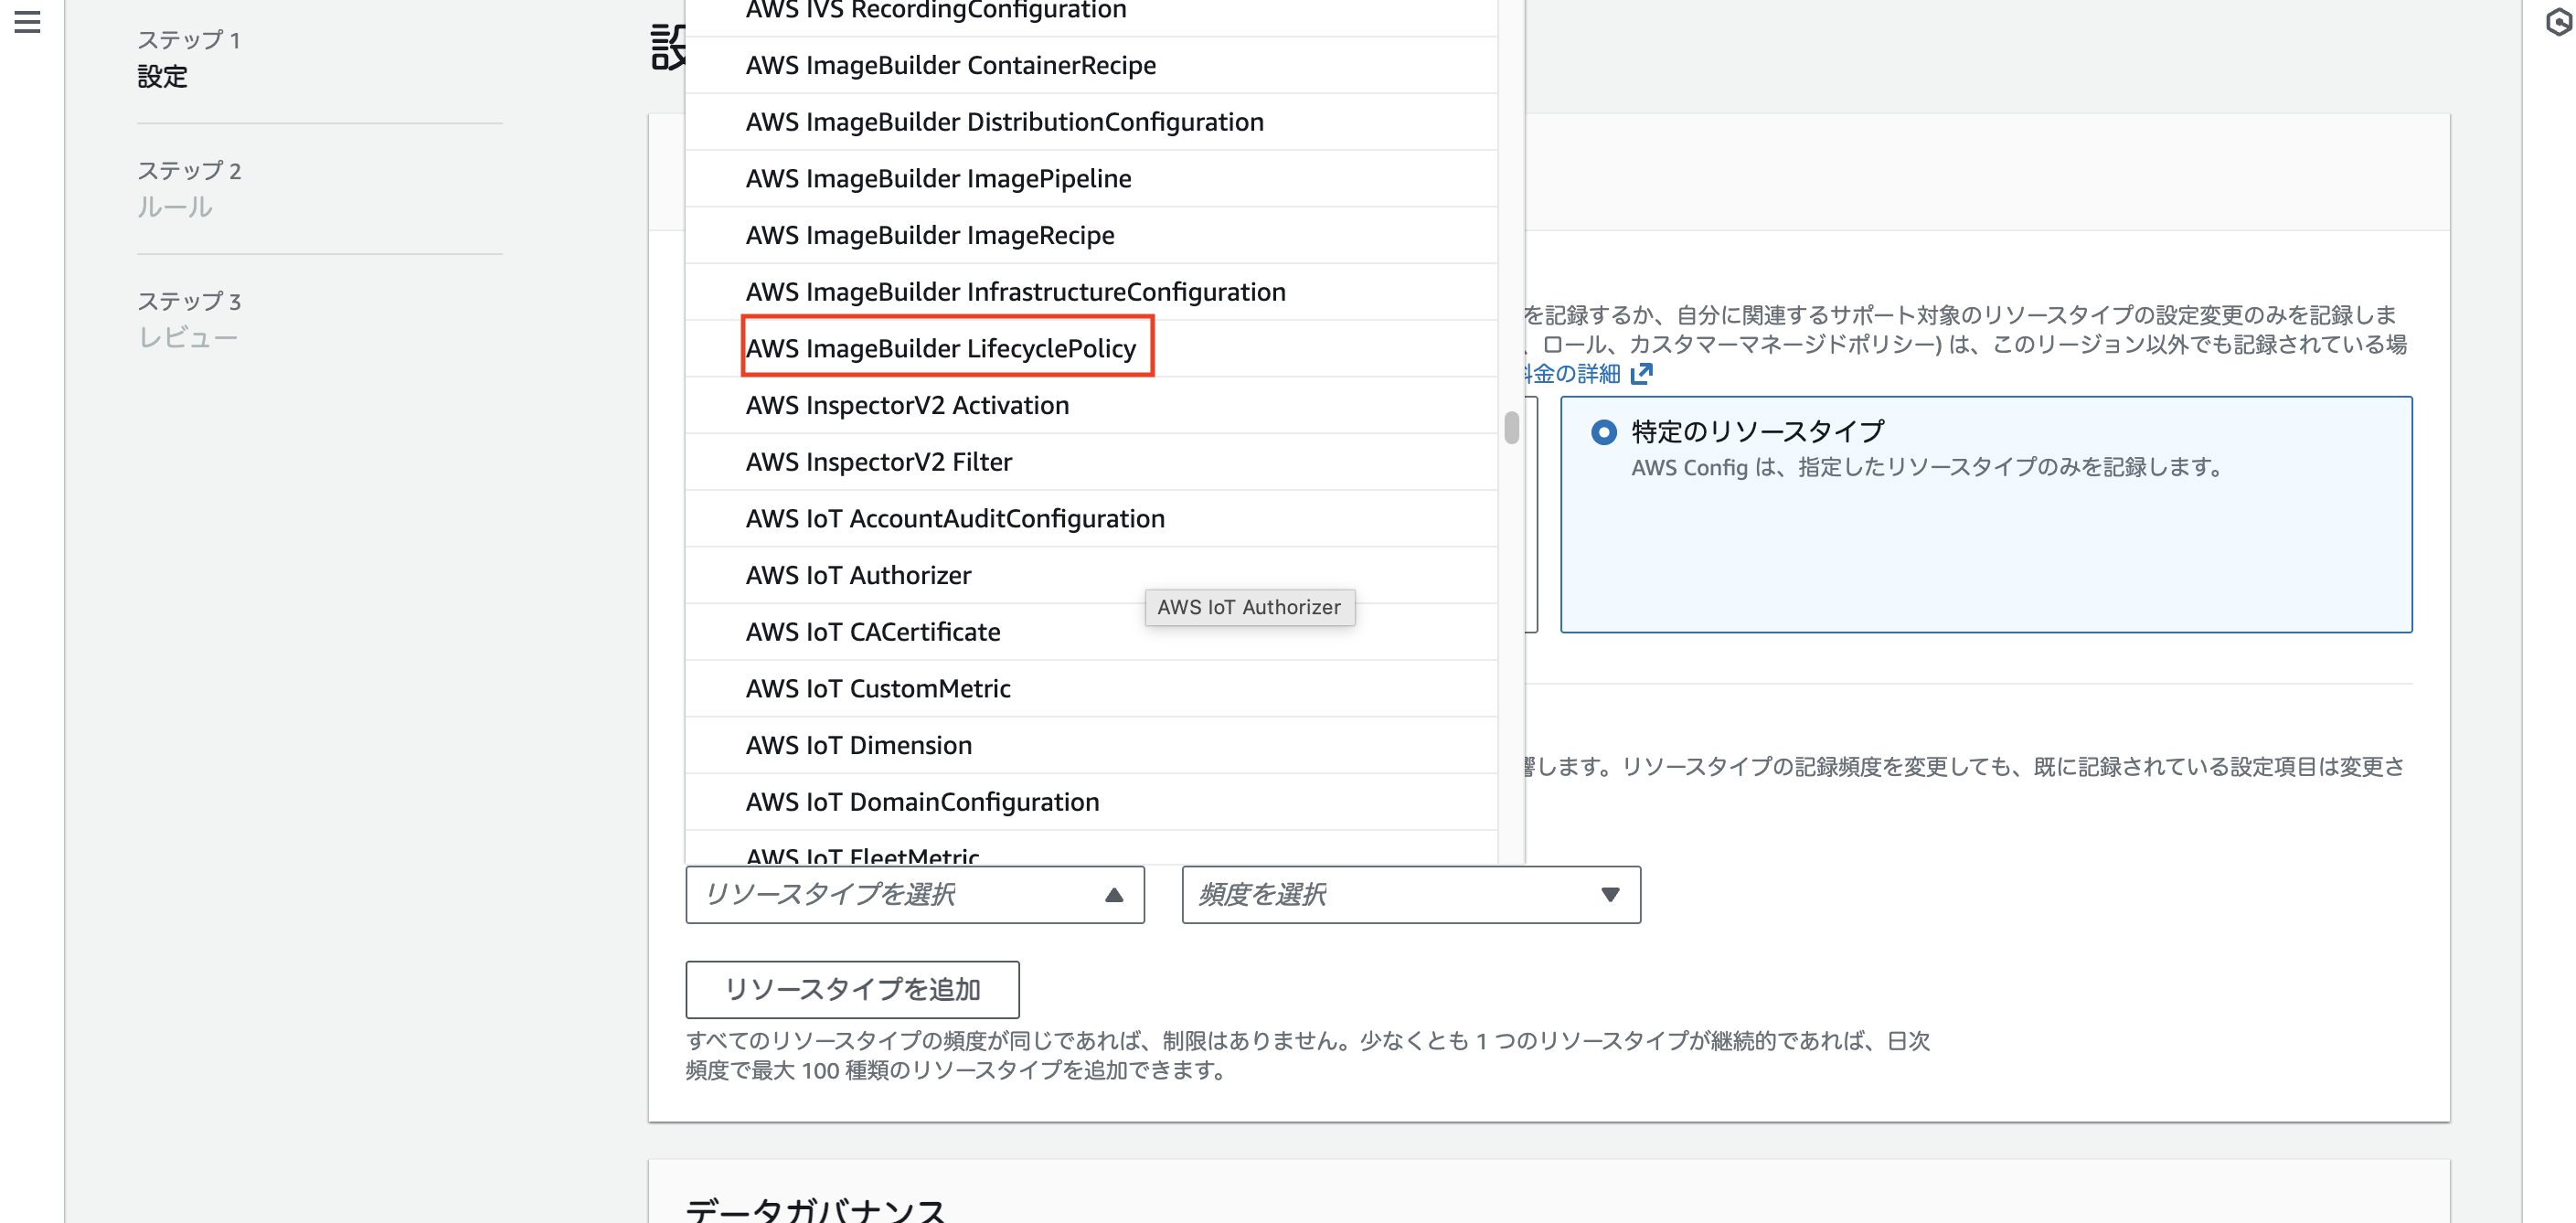Click the リソースタイプを追加 button

coord(852,989)
